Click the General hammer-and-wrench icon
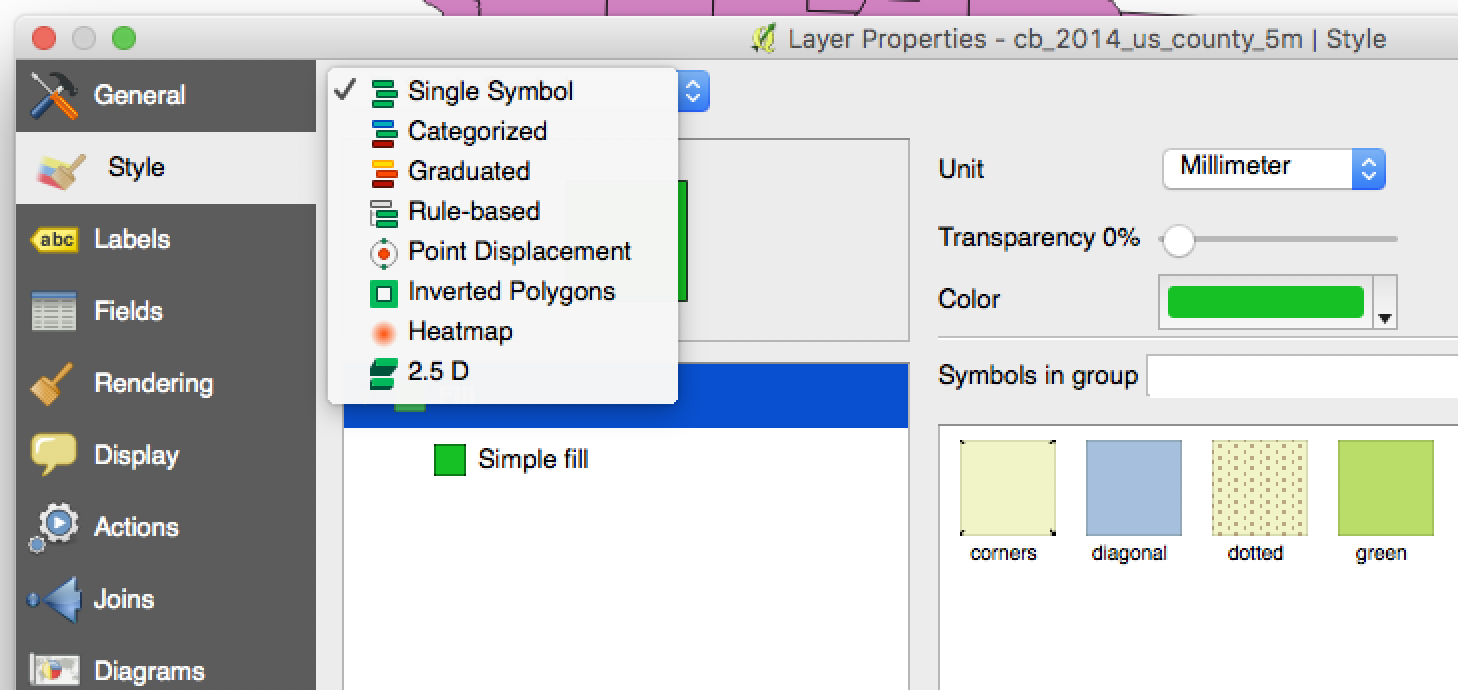Viewport: 1458px width, 690px height. 54,95
